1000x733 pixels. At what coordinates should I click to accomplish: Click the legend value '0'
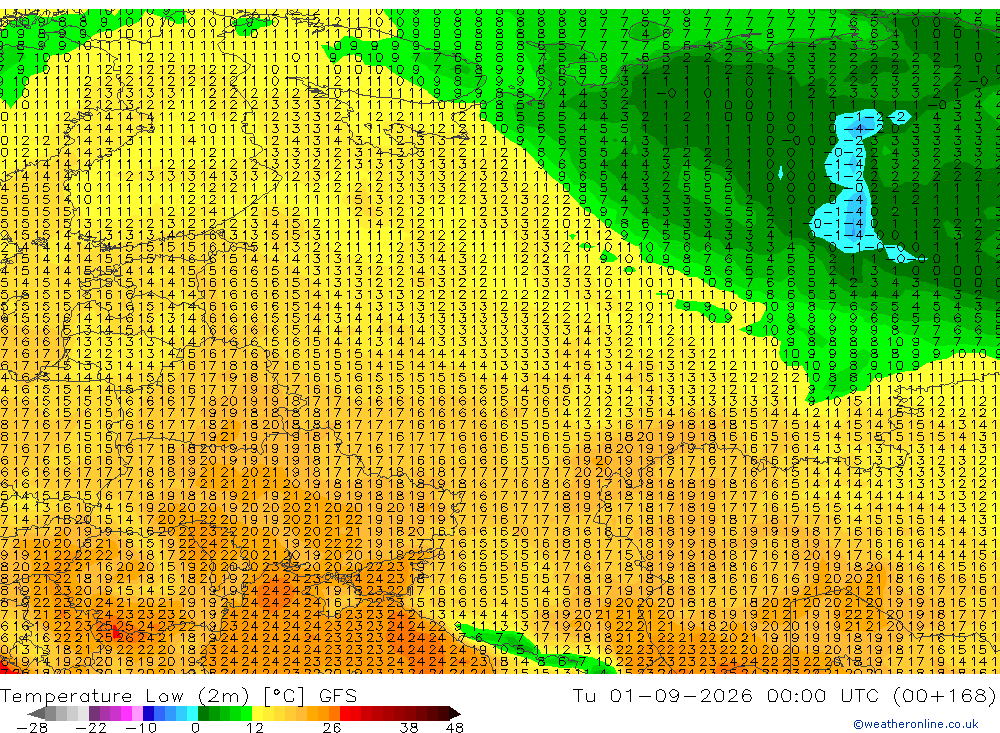[195, 727]
